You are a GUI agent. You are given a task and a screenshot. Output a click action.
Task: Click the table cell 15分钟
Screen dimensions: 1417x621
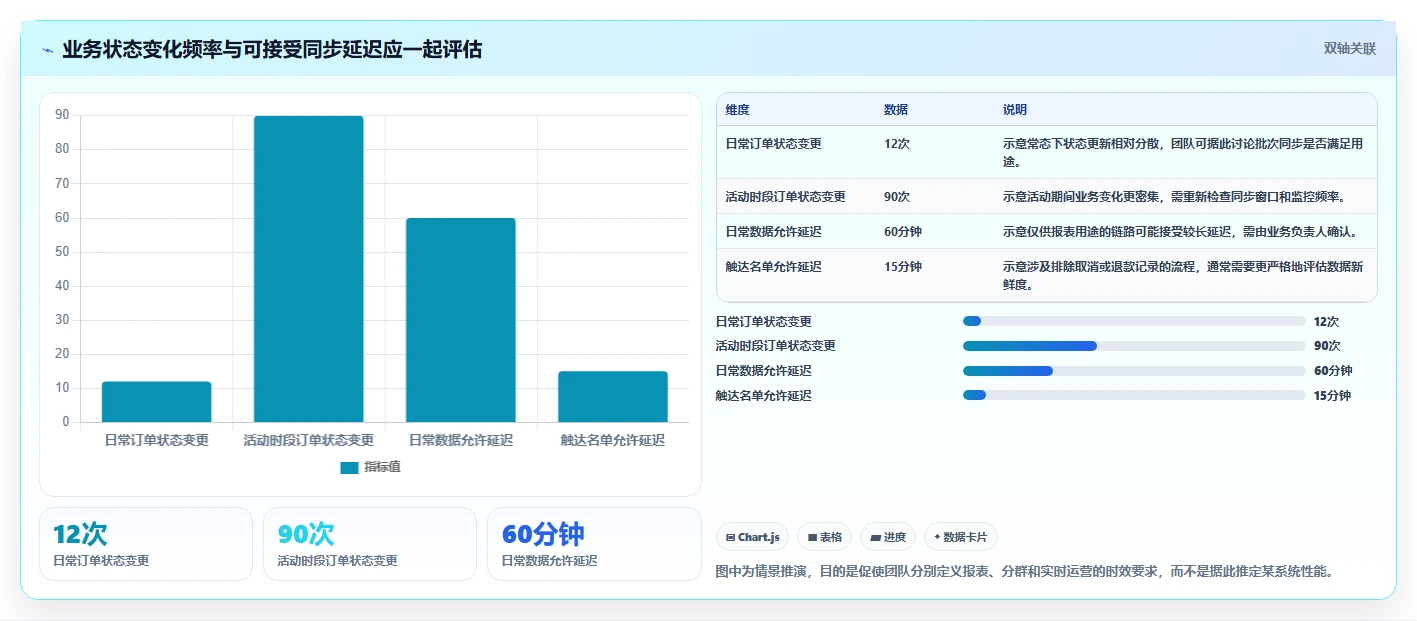[x=903, y=267]
